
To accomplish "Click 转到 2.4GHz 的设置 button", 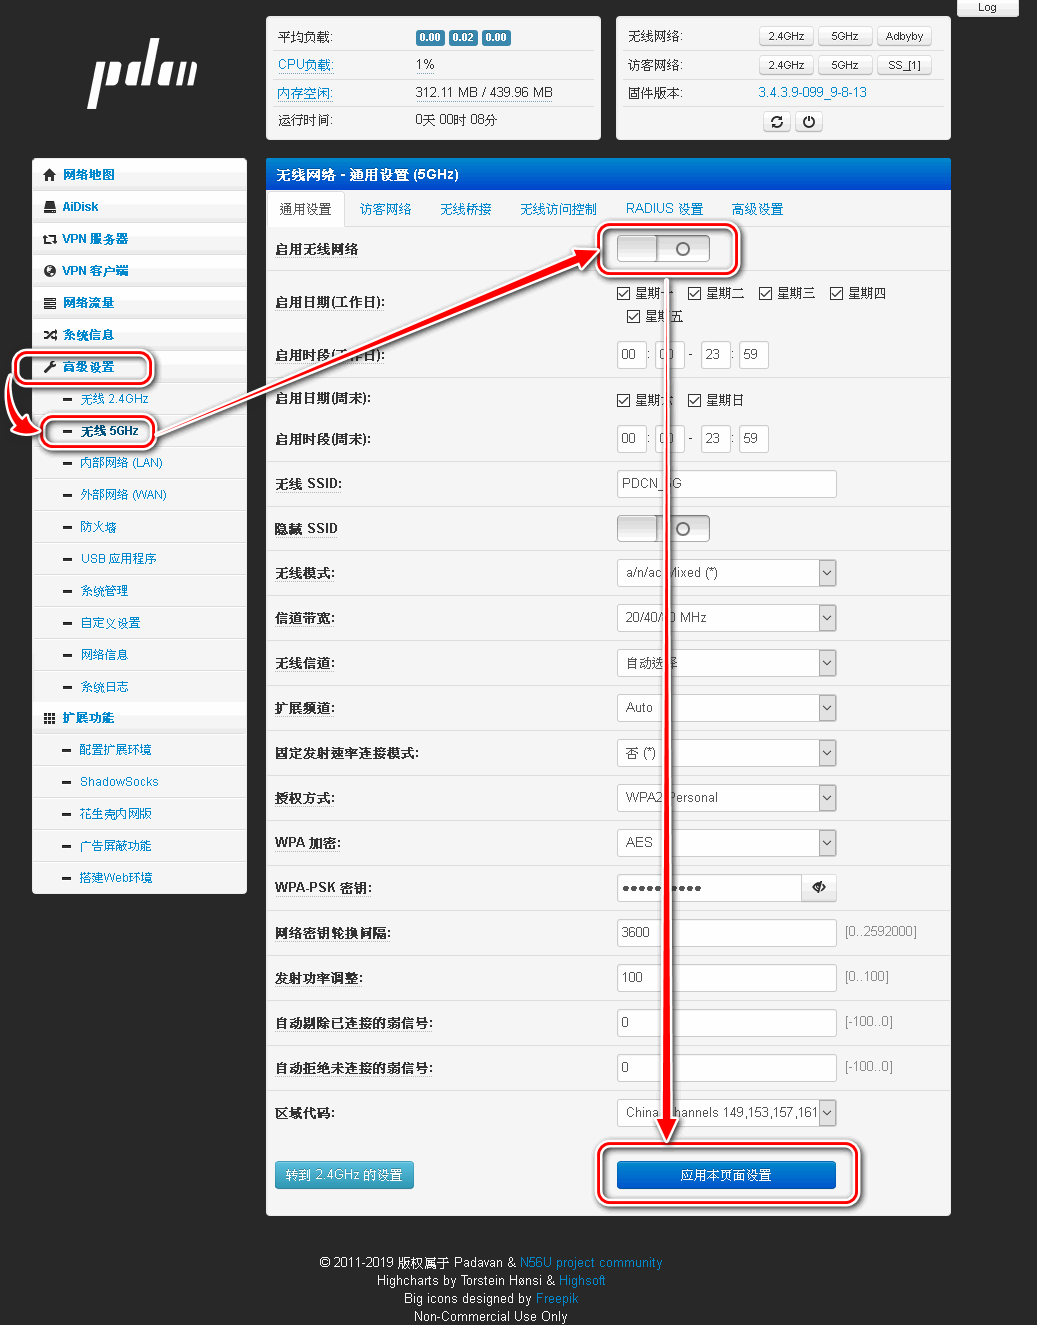I will 344,1175.
